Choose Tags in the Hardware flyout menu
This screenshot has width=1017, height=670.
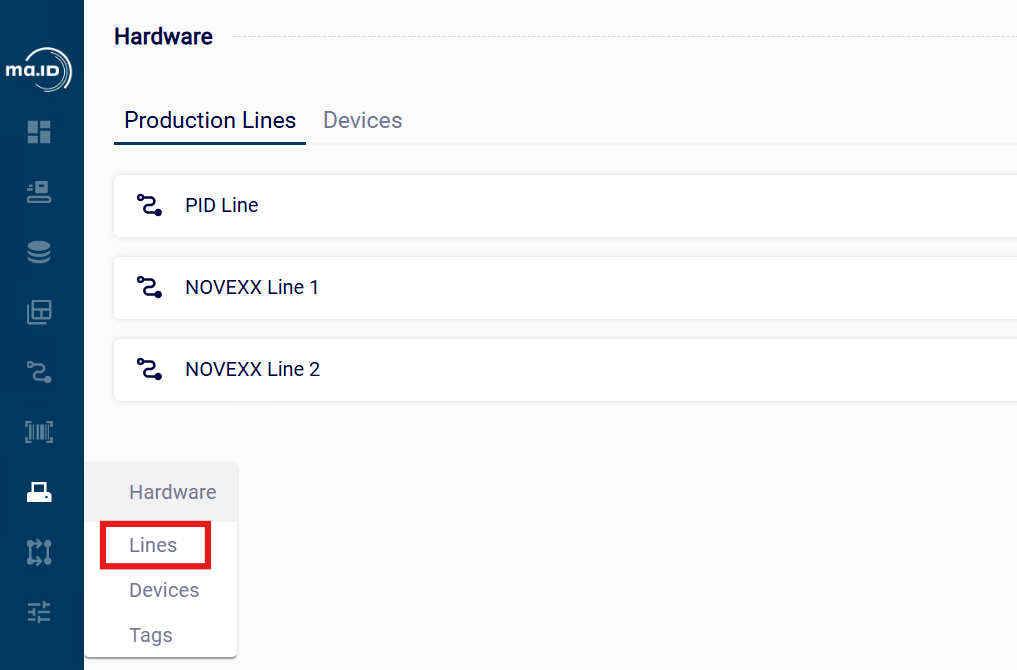[150, 635]
